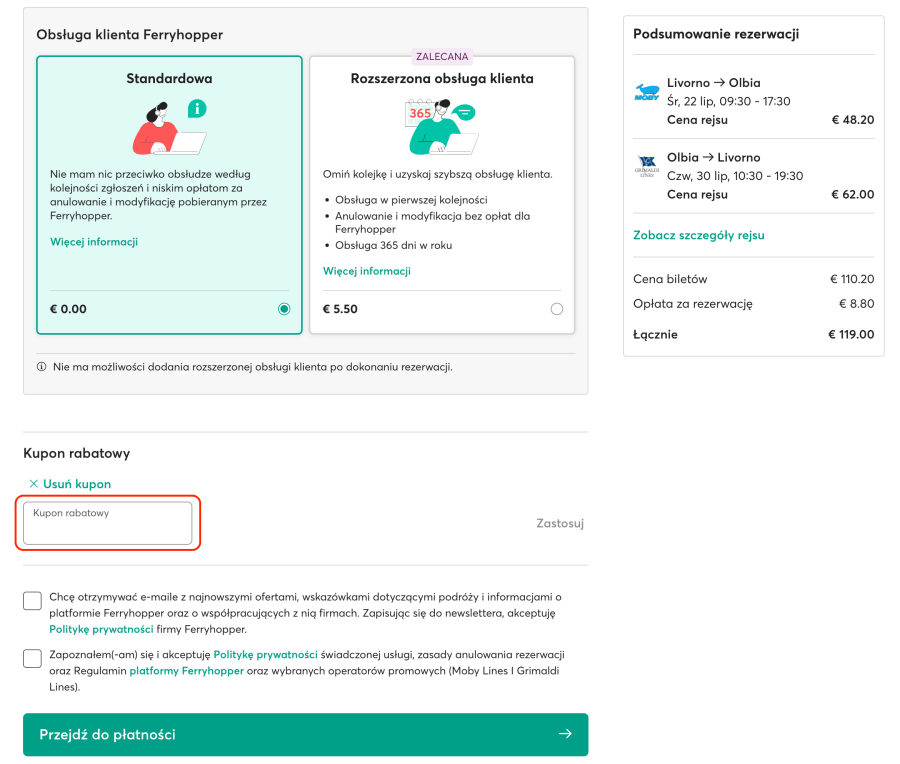Click the € 62.00 fare price
Screen dimensions: 900x764
853,195
